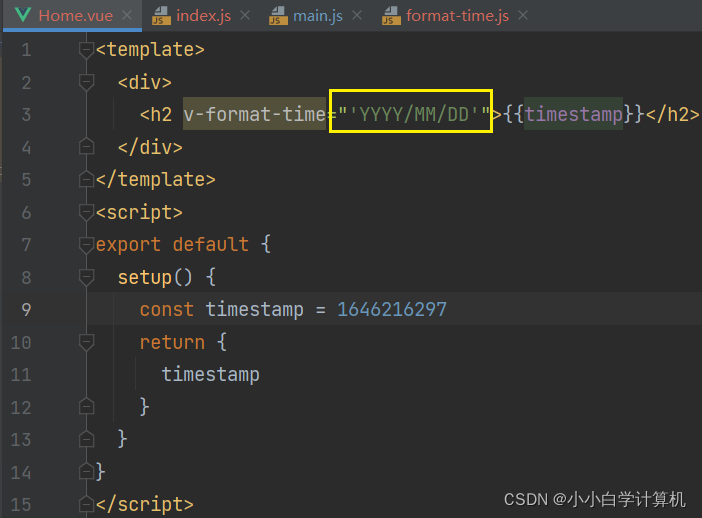Click the closing template fold marker on line 5
Viewport: 702px width, 518px height.
(x=86, y=179)
